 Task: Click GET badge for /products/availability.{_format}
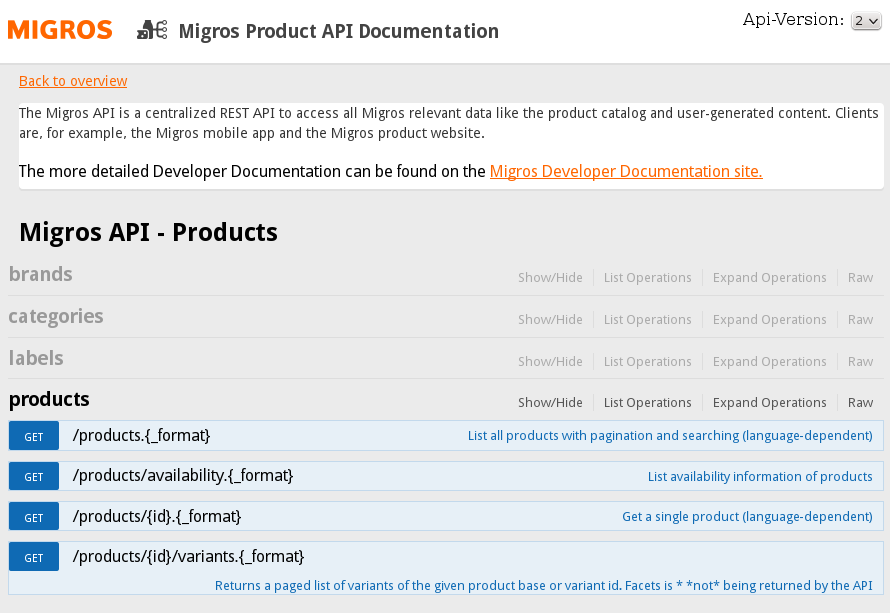pos(34,477)
